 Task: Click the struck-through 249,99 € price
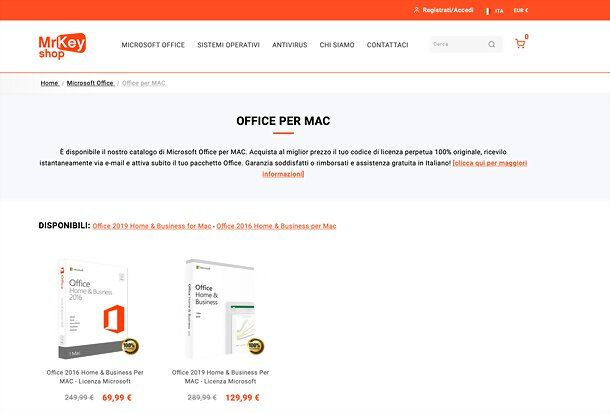(79, 397)
